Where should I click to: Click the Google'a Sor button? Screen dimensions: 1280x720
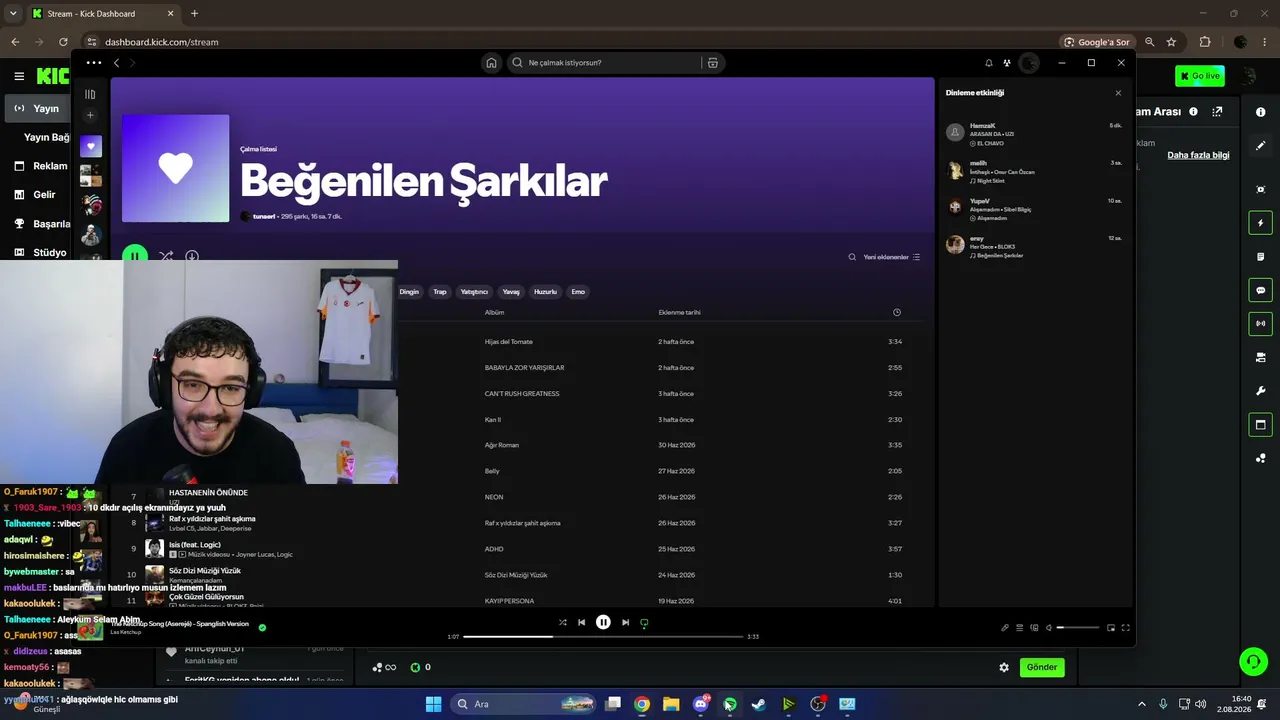point(1097,42)
